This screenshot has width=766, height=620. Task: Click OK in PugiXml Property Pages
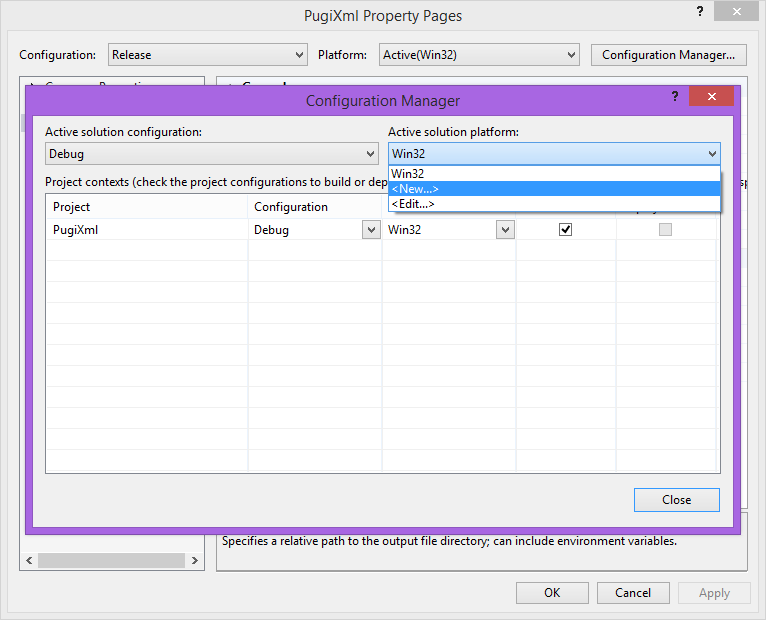pos(552,593)
